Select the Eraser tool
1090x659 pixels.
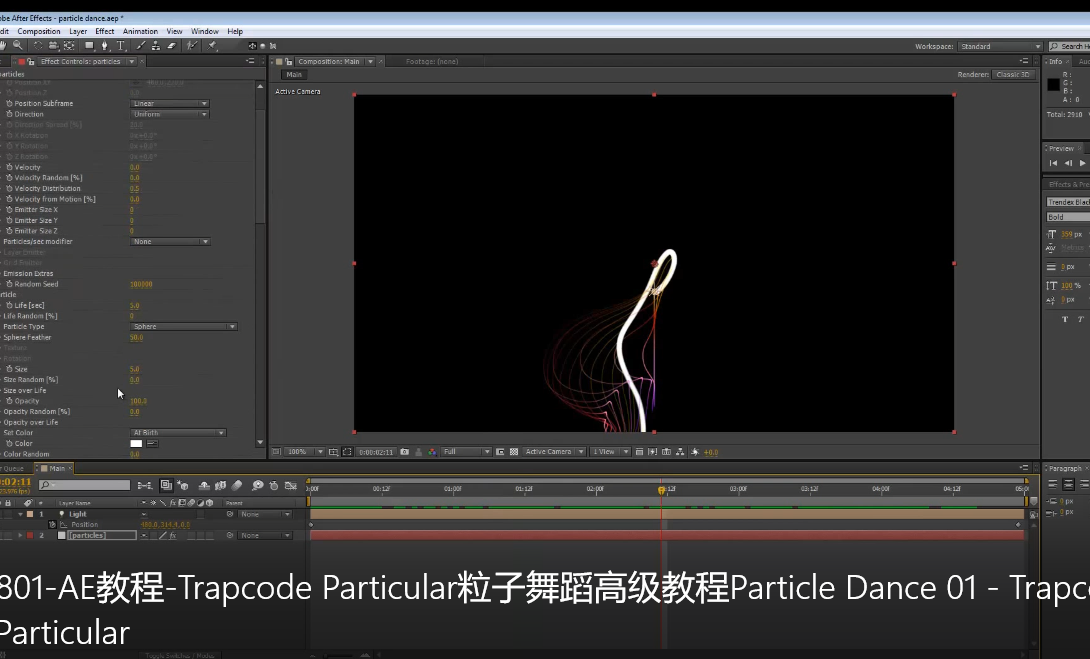(x=171, y=46)
